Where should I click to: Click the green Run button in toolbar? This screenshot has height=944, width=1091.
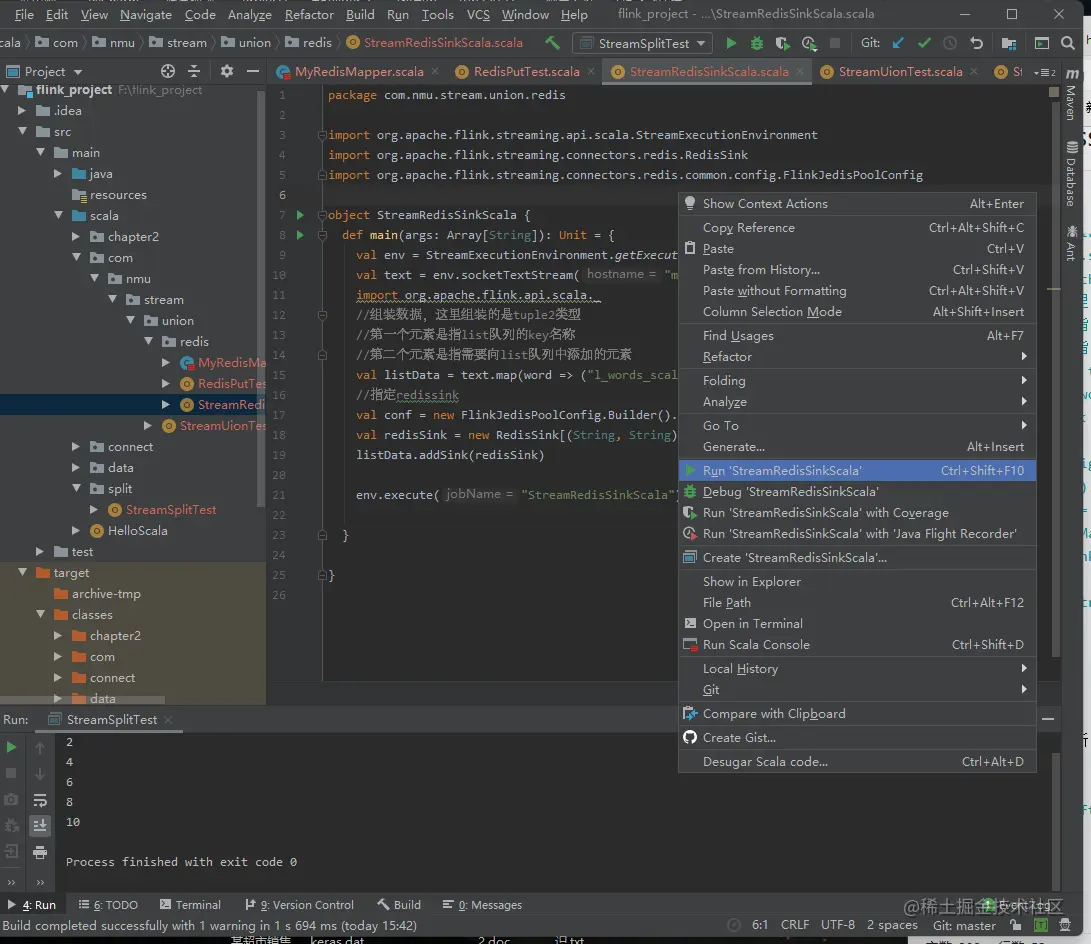point(731,43)
